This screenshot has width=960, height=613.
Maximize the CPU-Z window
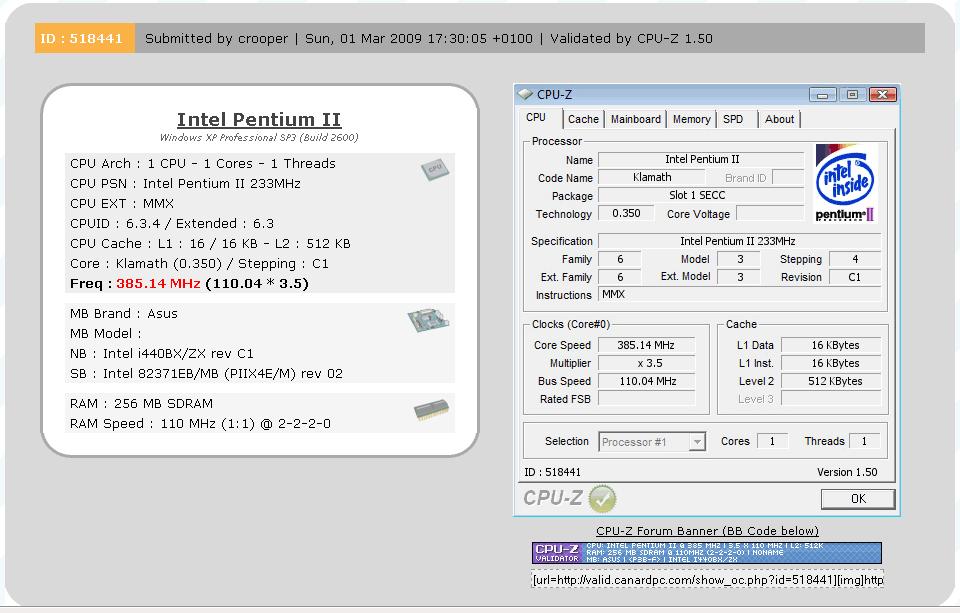[x=852, y=95]
